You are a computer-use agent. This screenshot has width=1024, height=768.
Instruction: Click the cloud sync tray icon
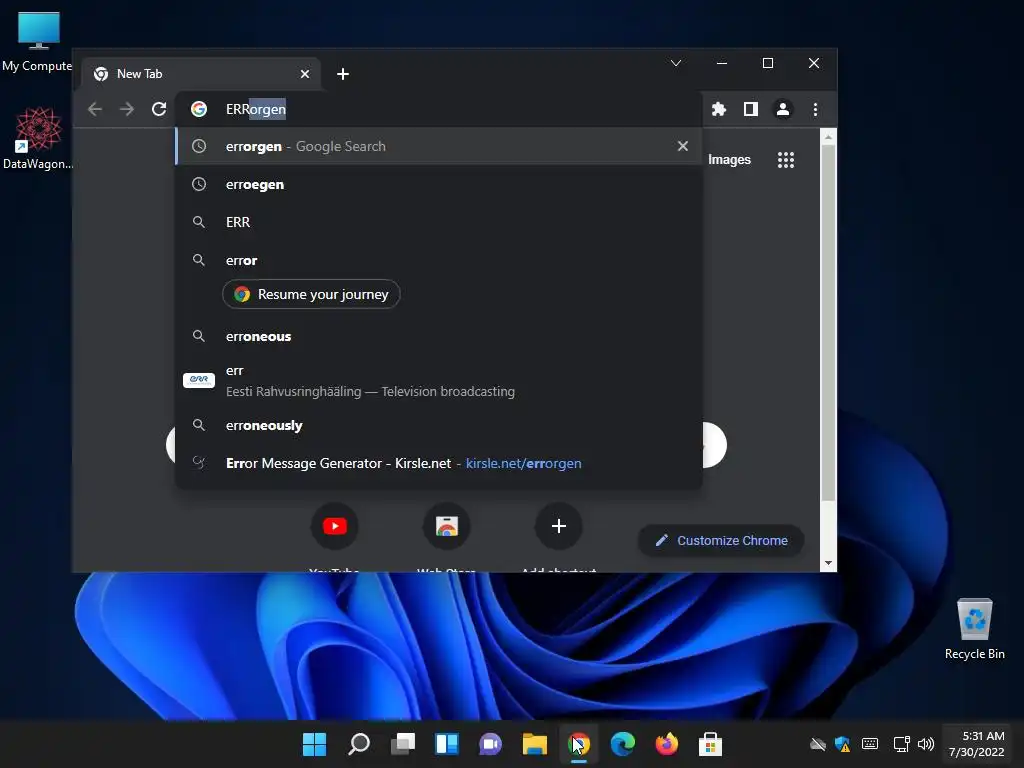pos(818,744)
